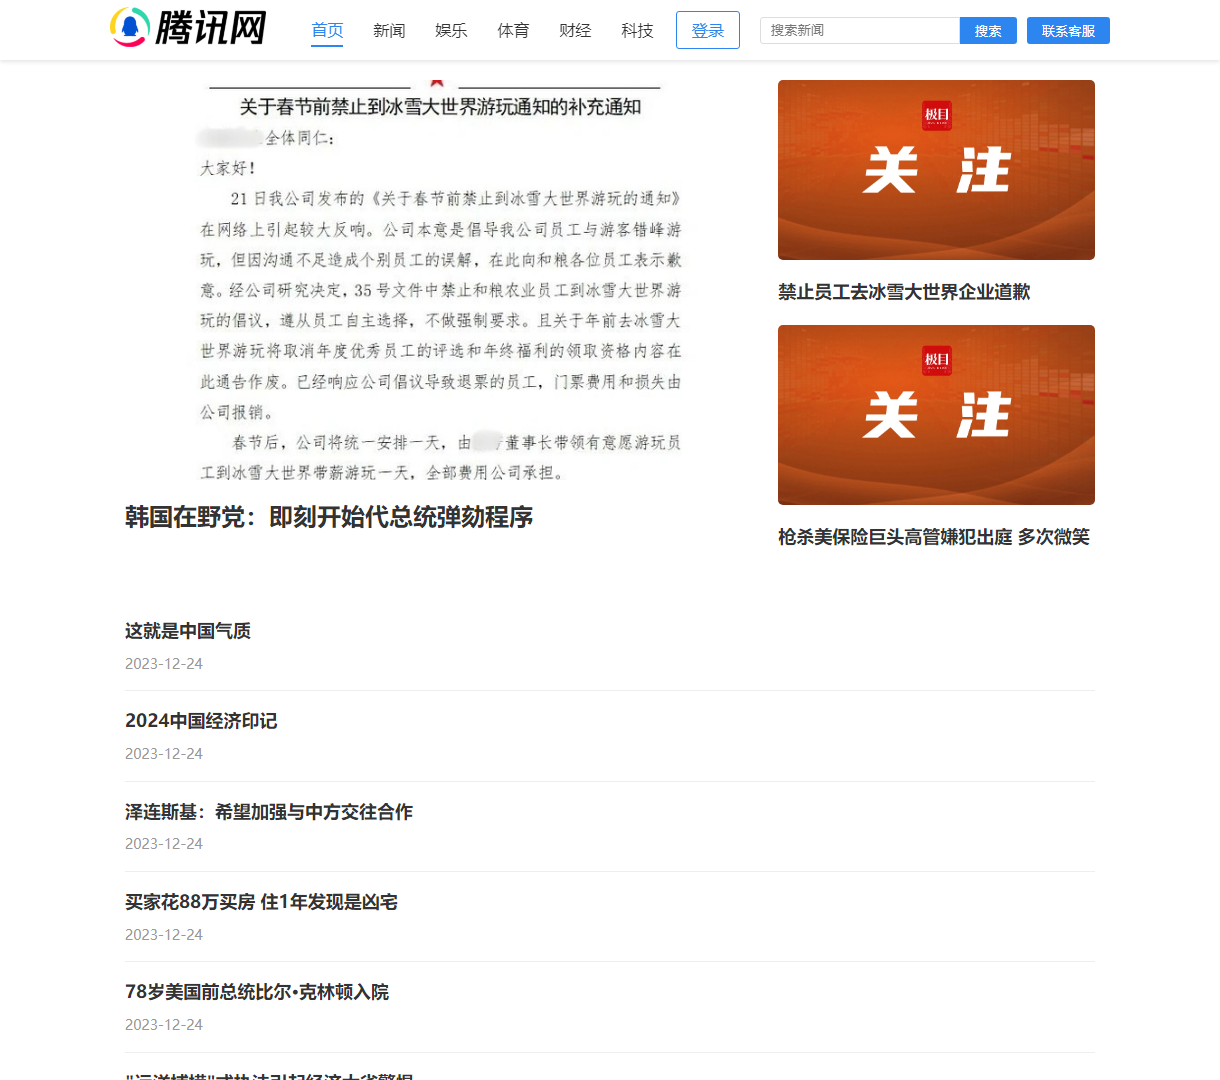Click the top 关注 video thumbnail
The width and height of the screenshot is (1220, 1080).
tap(936, 169)
